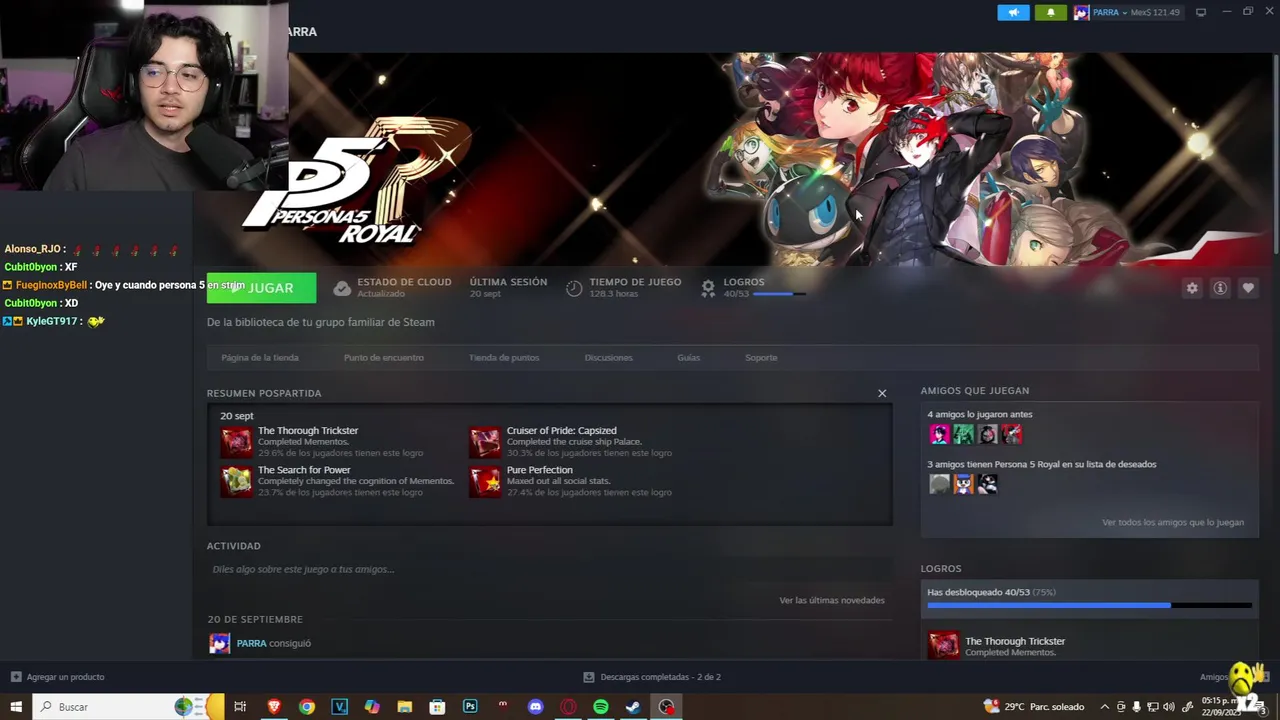Click Pure Perfection achievement title

pyautogui.click(x=540, y=470)
